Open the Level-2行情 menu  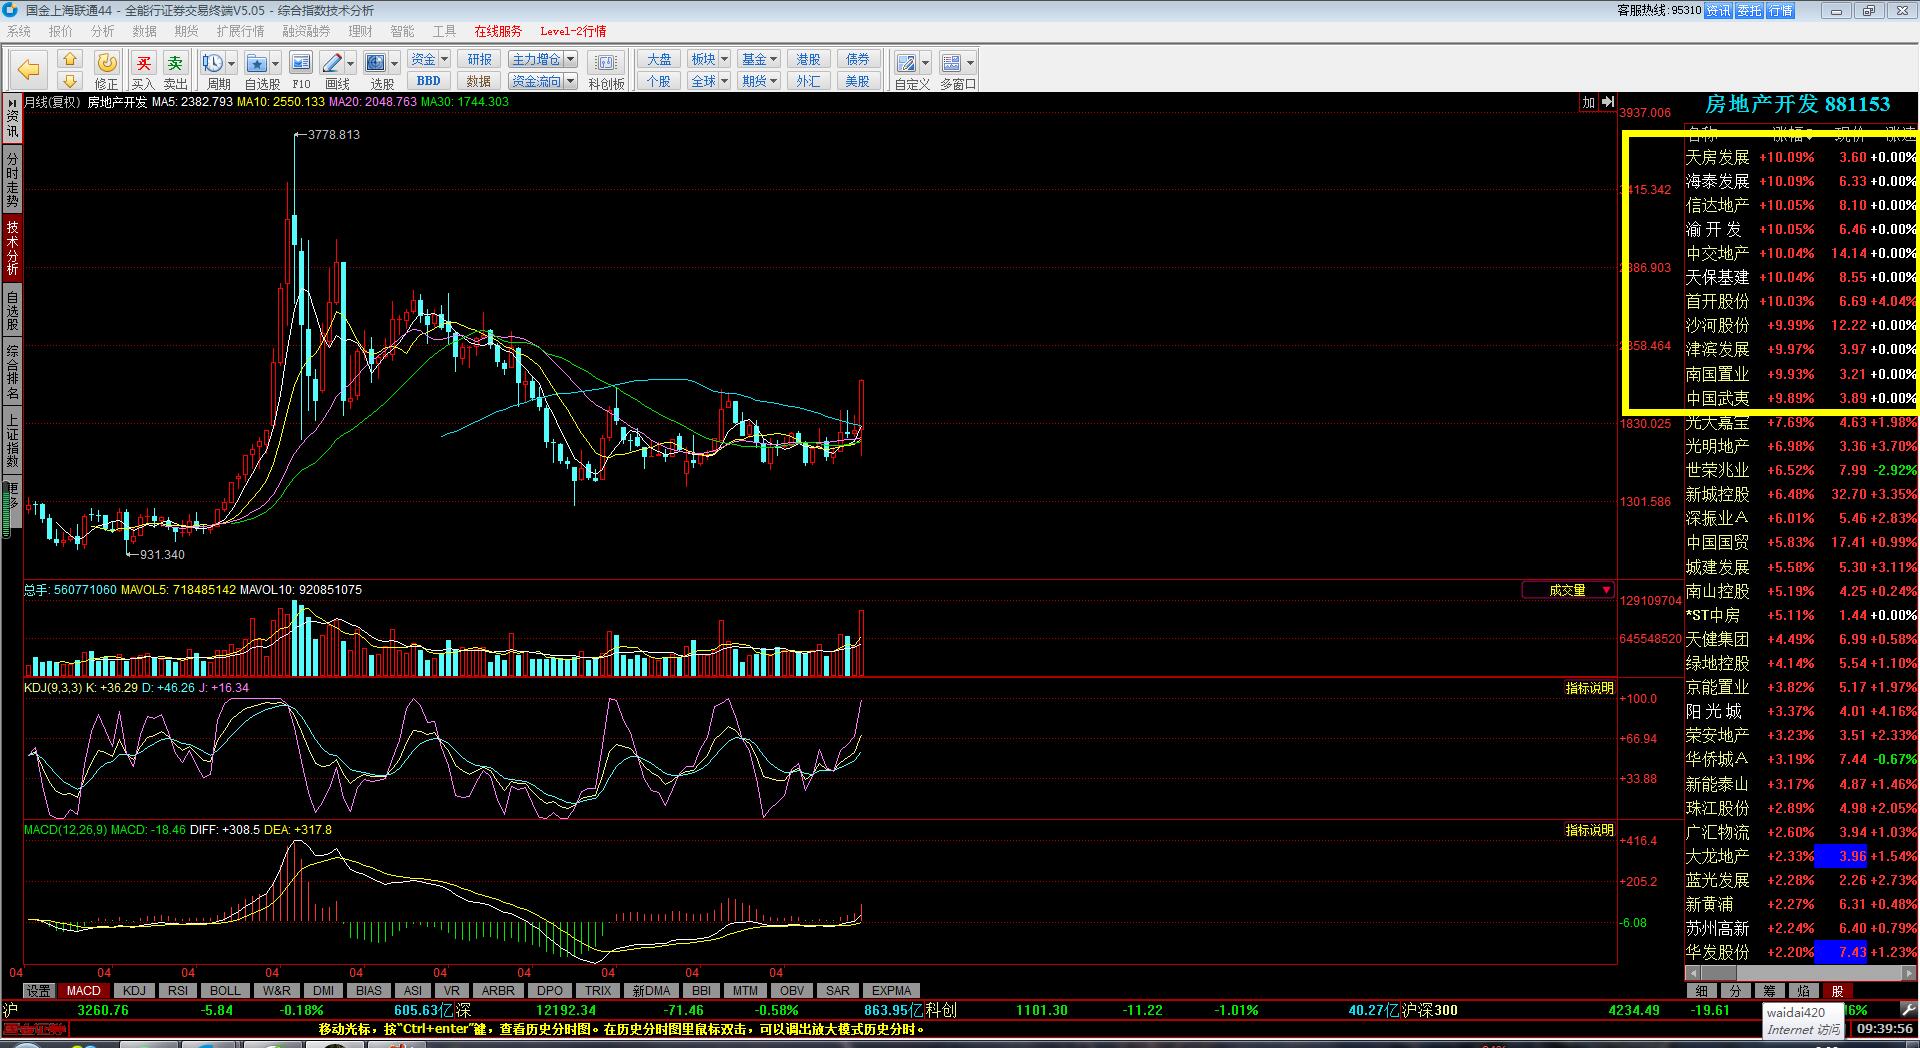pyautogui.click(x=573, y=31)
